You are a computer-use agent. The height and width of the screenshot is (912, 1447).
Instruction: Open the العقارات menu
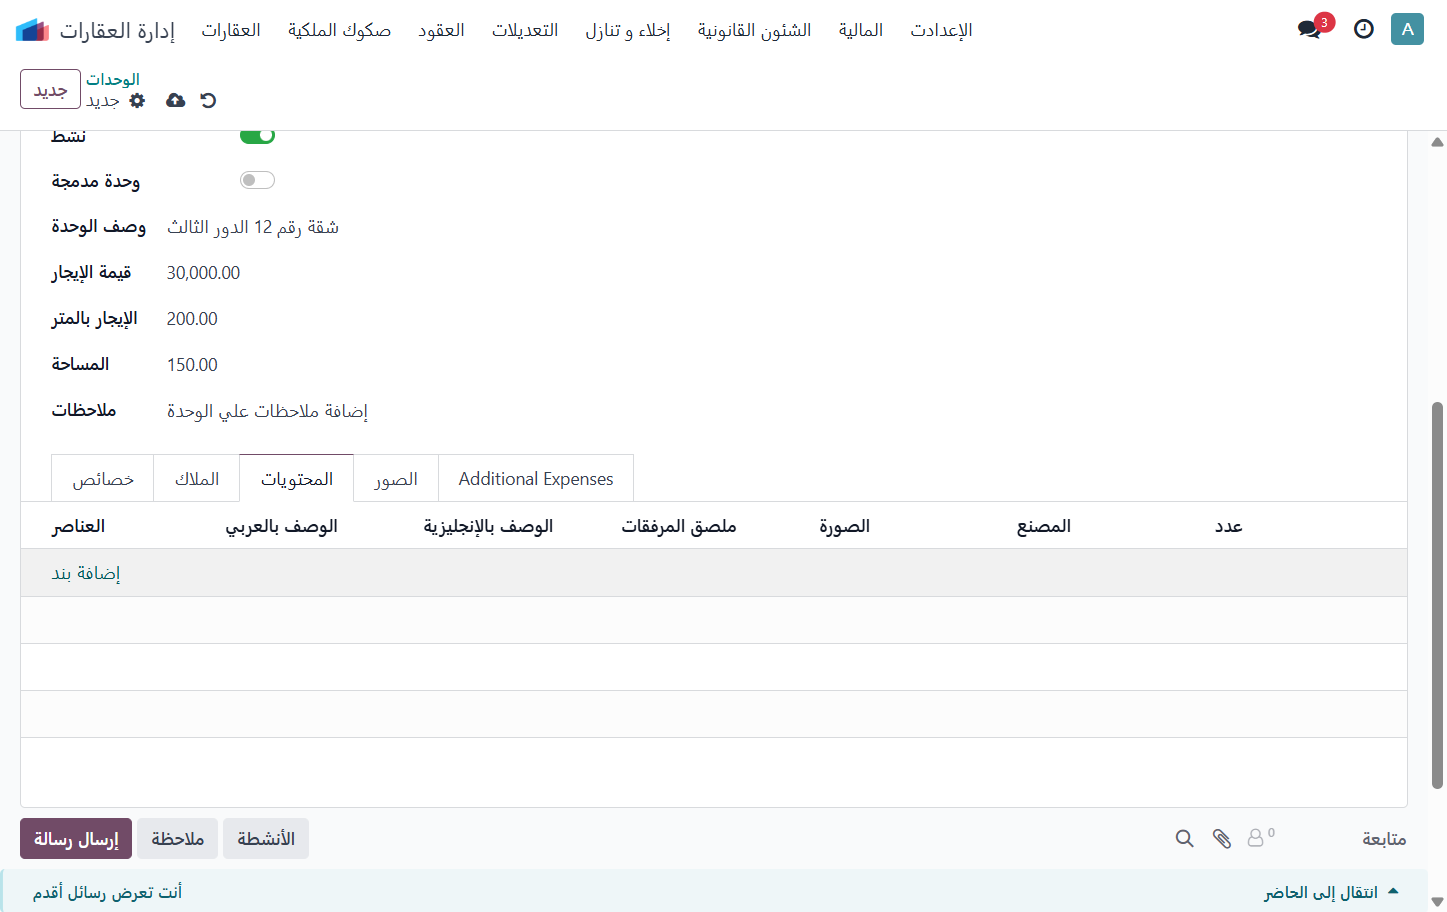tap(231, 30)
